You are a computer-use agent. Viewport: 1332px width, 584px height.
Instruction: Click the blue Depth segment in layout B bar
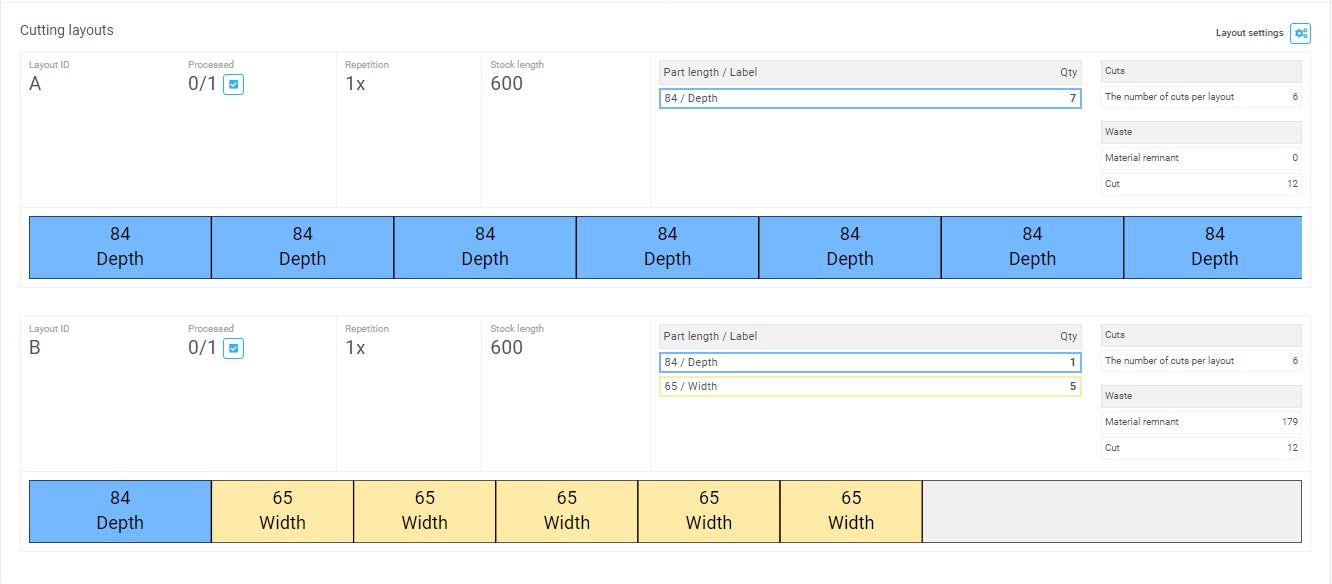[120, 511]
